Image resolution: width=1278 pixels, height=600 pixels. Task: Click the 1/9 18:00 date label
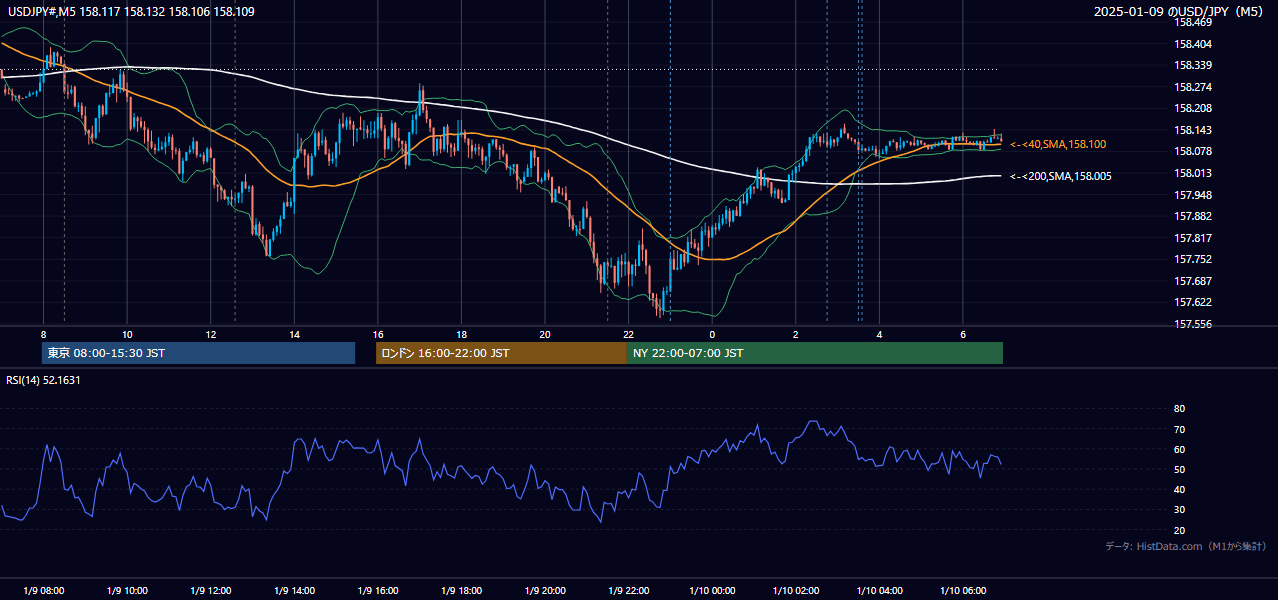[x=461, y=590]
